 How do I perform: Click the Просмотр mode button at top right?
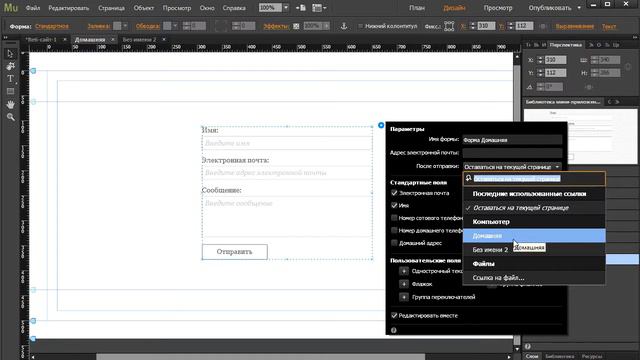tap(498, 8)
